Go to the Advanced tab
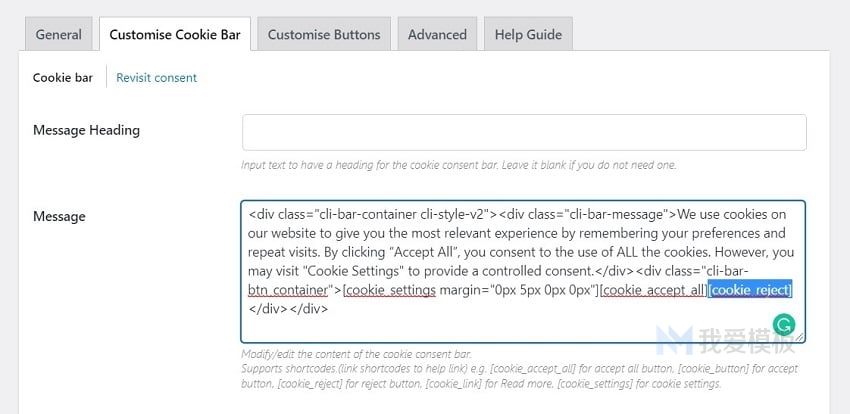 tap(437, 35)
